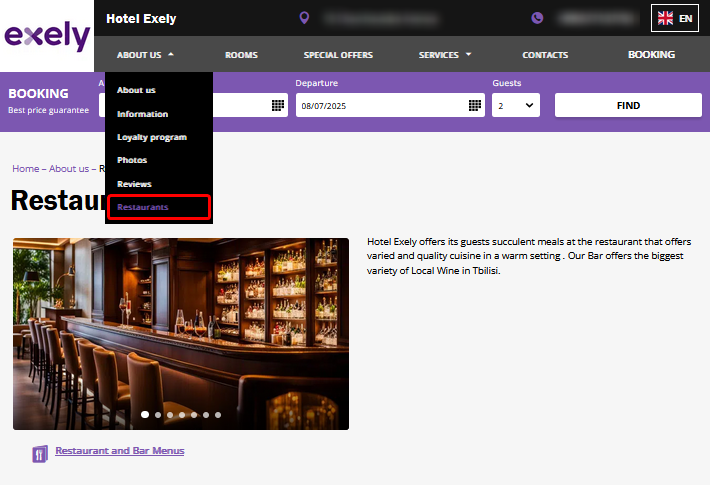Click the Exely logo
The image size is (710, 485).
pos(46,37)
